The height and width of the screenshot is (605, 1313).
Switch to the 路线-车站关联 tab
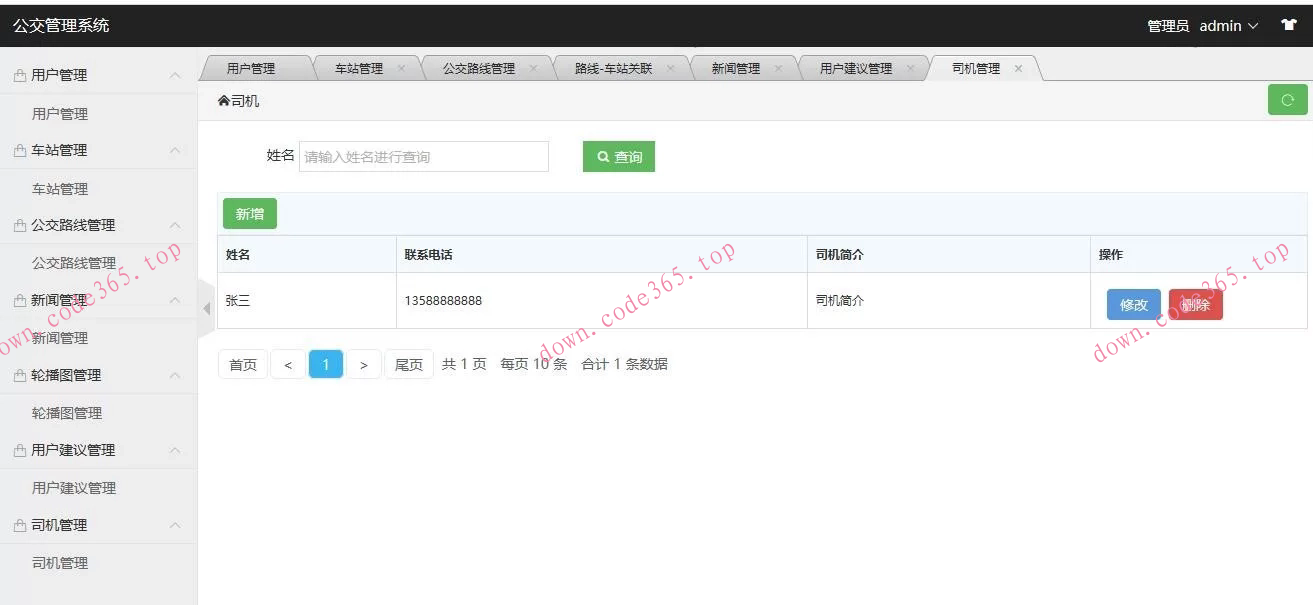(x=614, y=67)
